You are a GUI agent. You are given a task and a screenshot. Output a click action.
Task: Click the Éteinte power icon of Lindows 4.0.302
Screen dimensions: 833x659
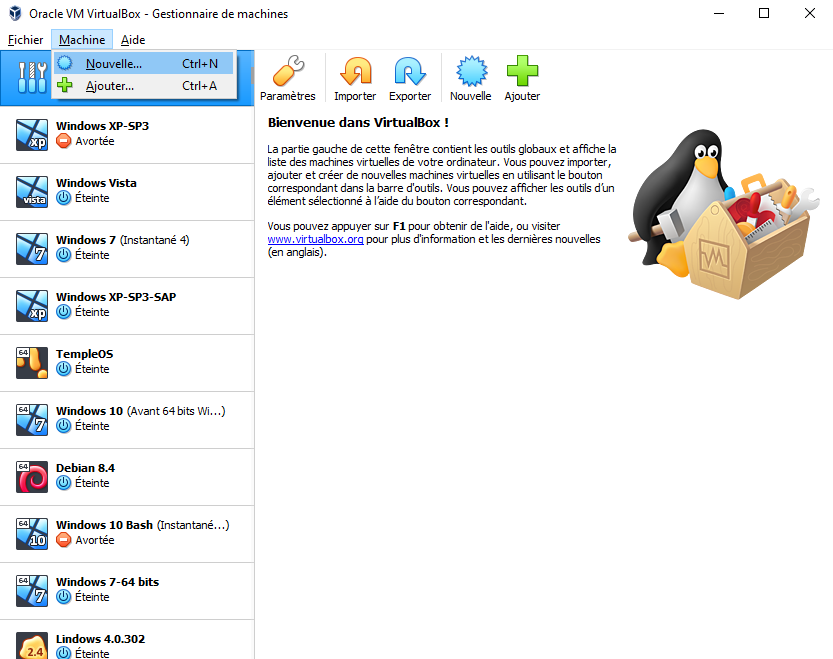coord(64,653)
